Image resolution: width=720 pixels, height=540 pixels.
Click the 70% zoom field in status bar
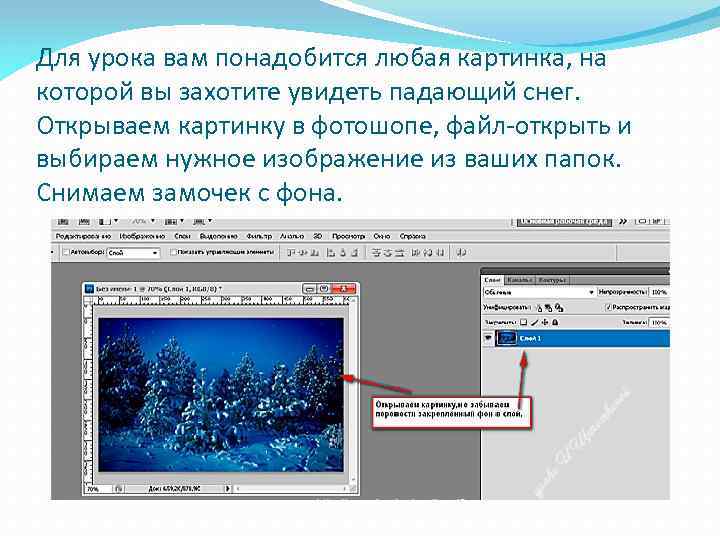coord(98,489)
